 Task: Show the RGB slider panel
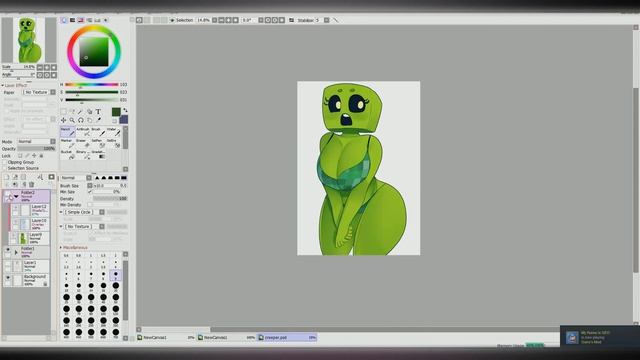(x=72, y=20)
